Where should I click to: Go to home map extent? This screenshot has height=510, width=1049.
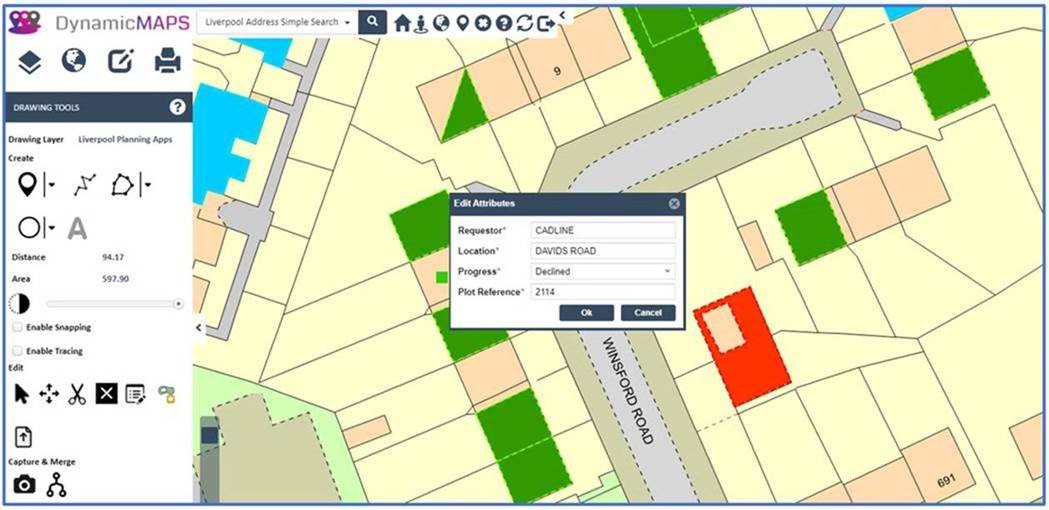point(401,23)
